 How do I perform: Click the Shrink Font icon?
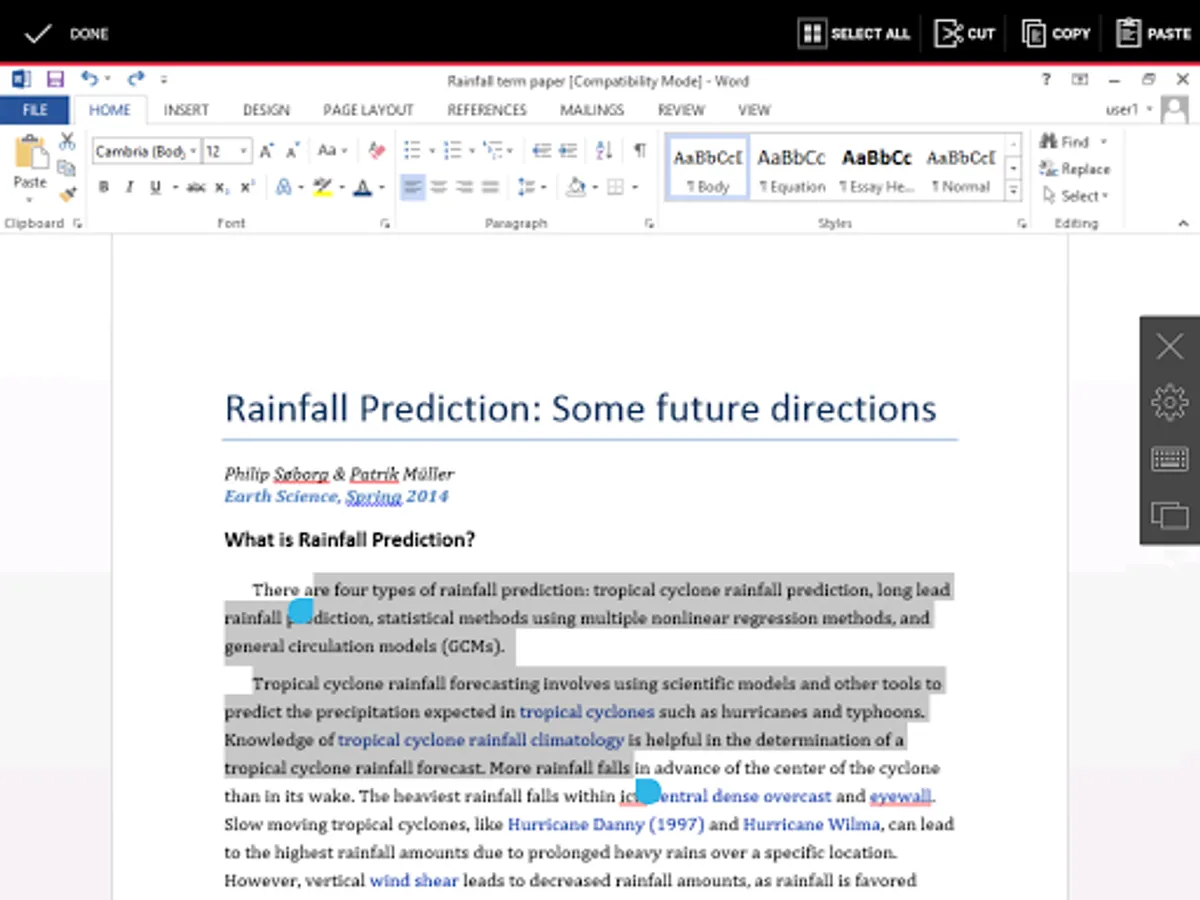[x=293, y=151]
